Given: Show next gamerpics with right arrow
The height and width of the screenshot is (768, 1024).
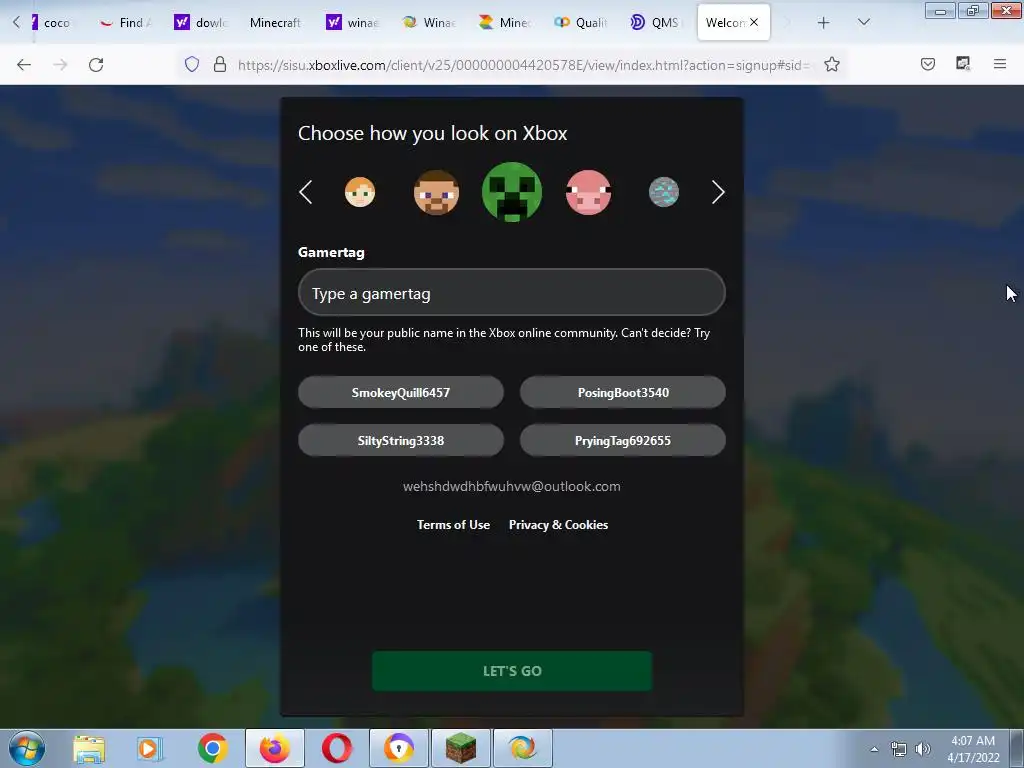Looking at the screenshot, I should point(718,192).
